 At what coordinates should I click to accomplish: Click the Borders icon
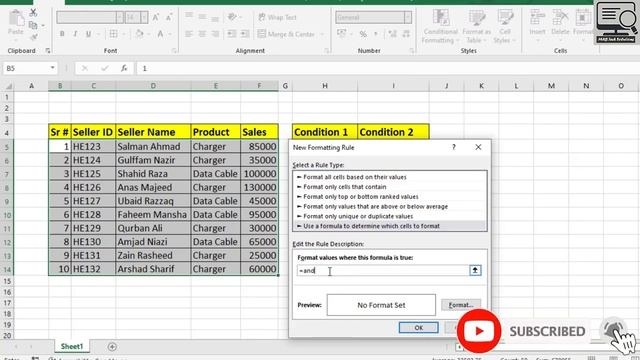pyautogui.click(x=113, y=34)
